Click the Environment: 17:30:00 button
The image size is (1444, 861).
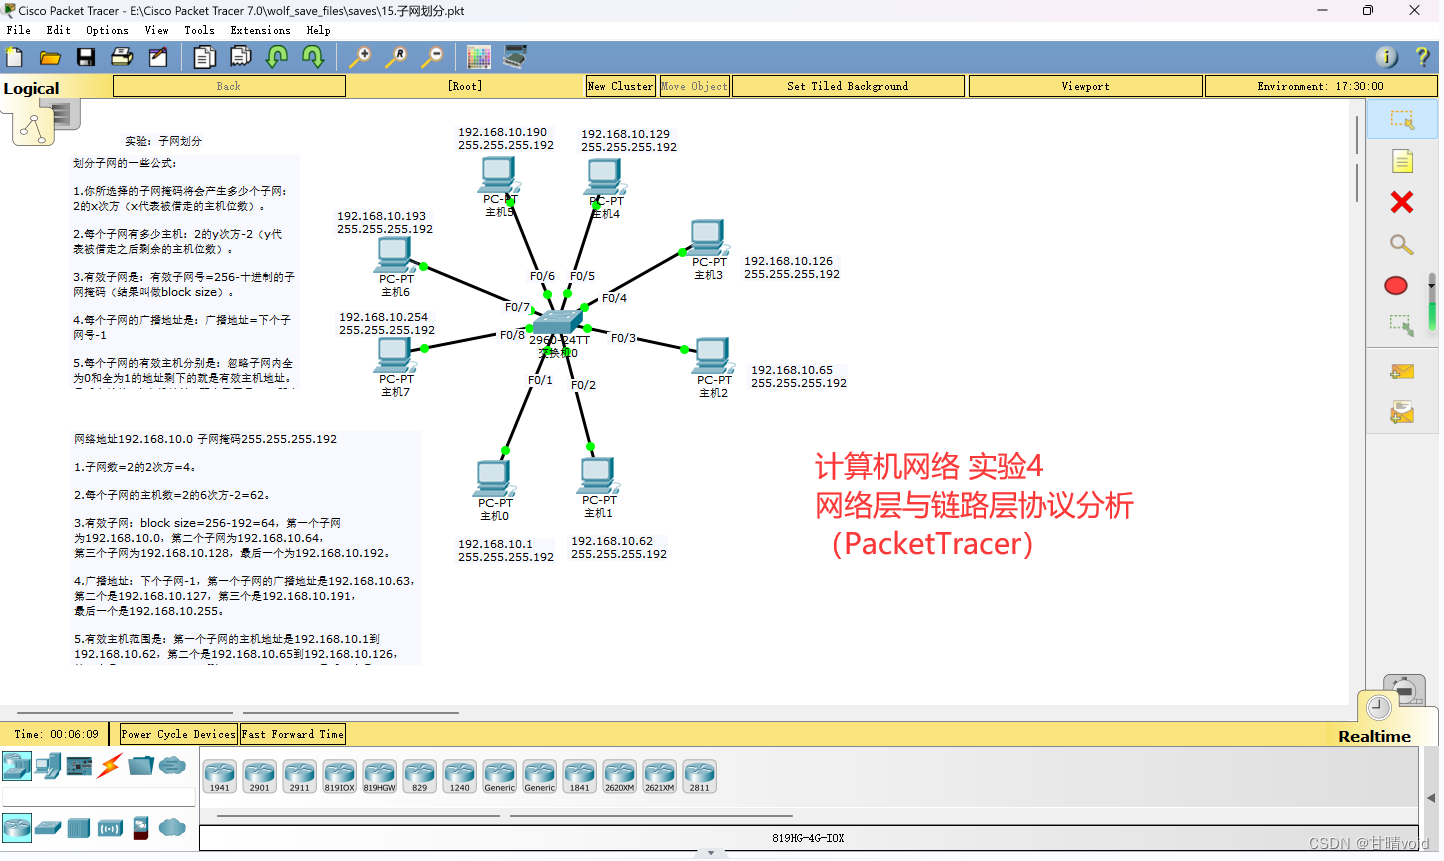pyautogui.click(x=1321, y=86)
